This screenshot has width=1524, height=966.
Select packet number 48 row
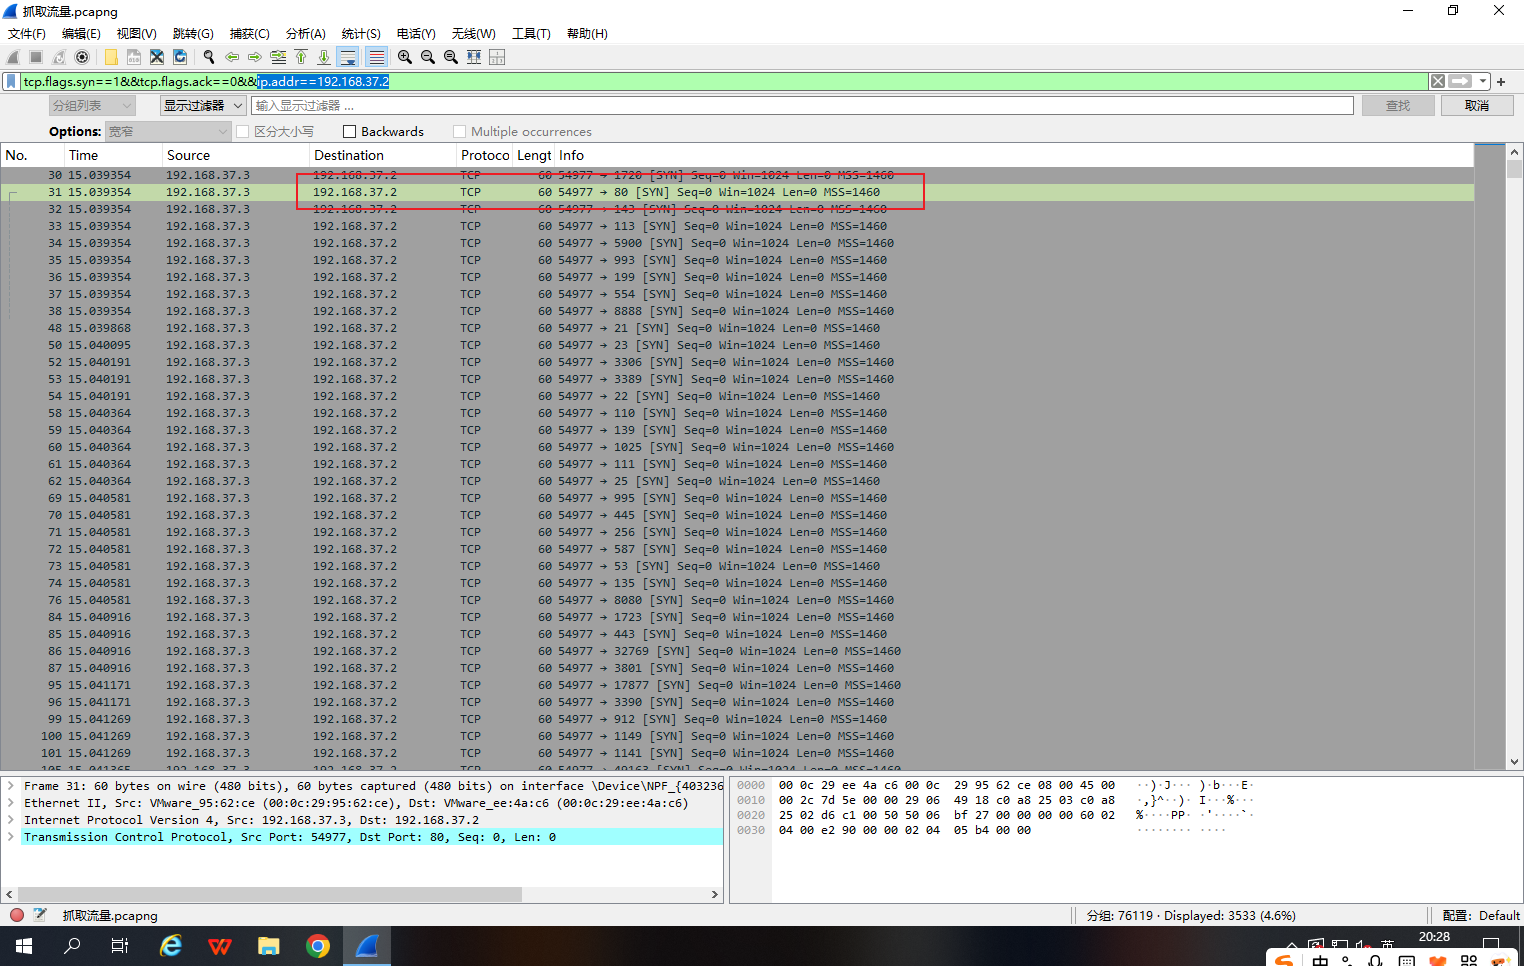(737, 328)
